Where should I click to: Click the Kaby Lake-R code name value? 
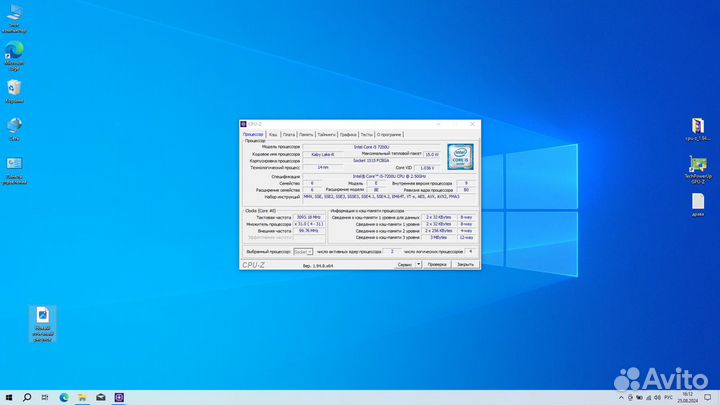point(323,154)
